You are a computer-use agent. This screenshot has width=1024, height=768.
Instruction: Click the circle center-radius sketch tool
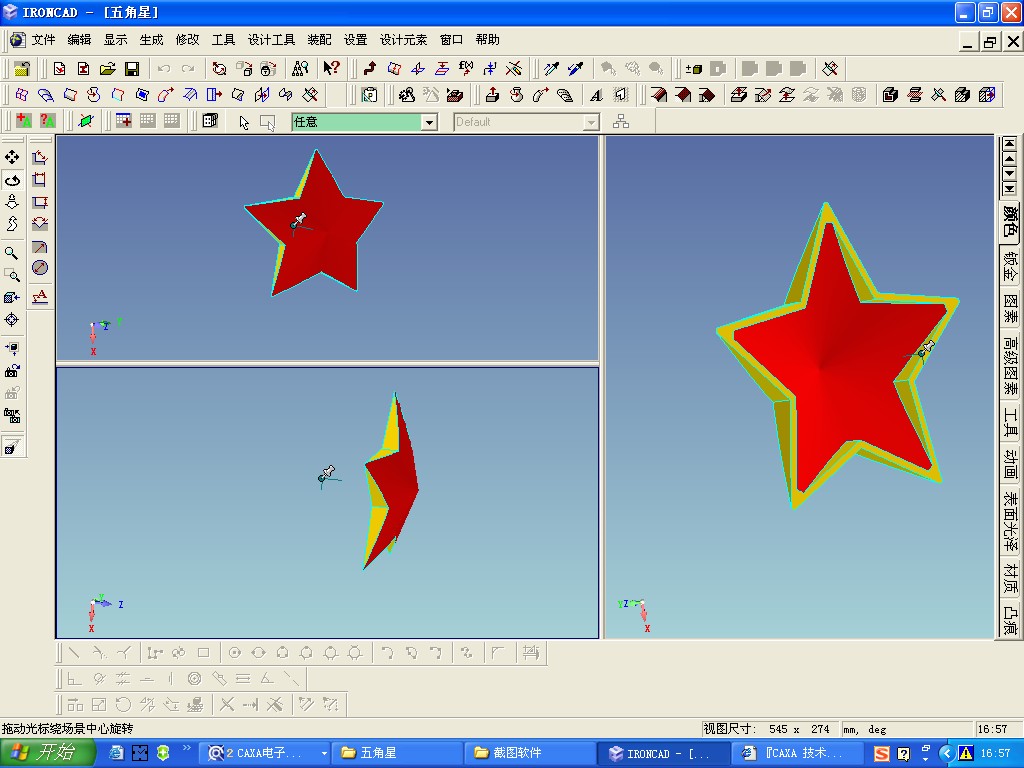tap(234, 652)
